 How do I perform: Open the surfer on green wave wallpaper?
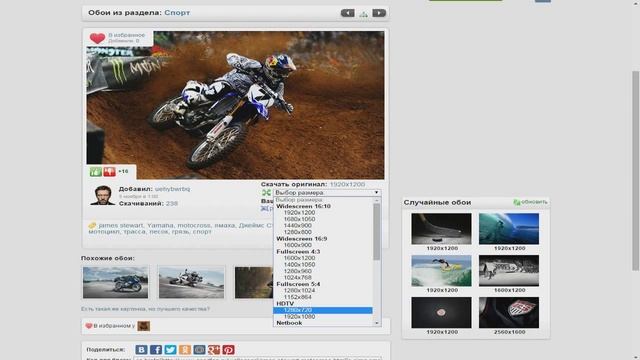(441, 271)
